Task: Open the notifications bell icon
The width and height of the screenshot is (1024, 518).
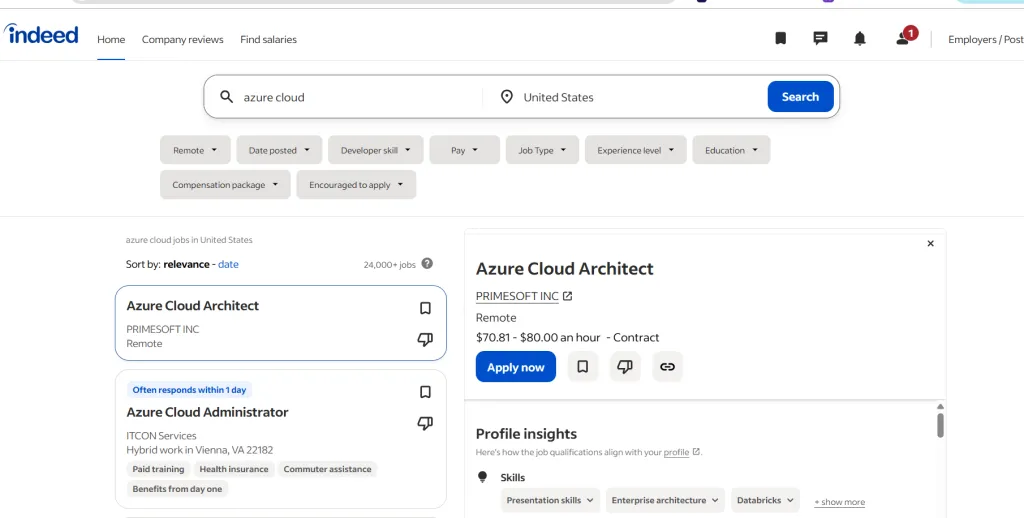Action: coord(859,39)
